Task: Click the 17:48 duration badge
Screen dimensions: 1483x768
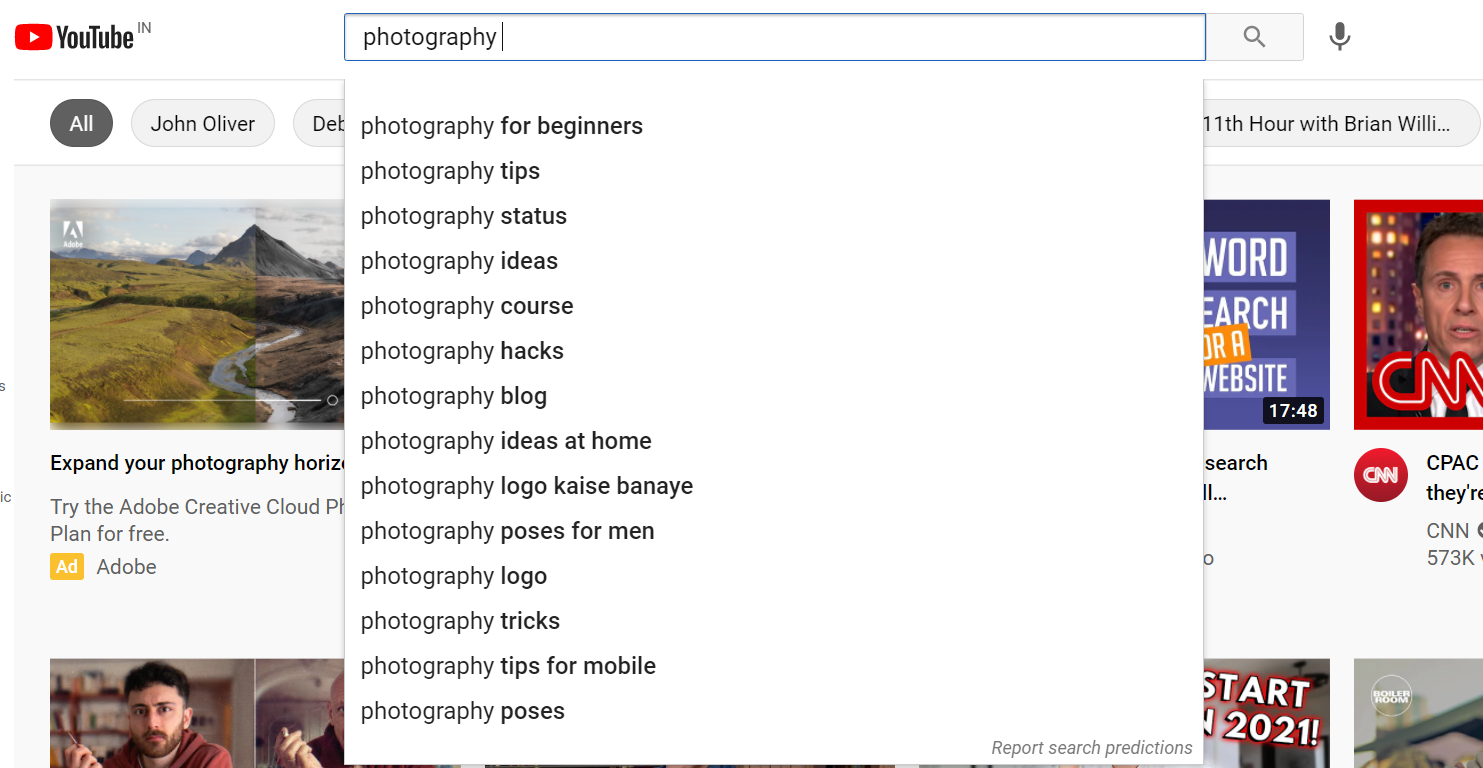Action: [1295, 410]
